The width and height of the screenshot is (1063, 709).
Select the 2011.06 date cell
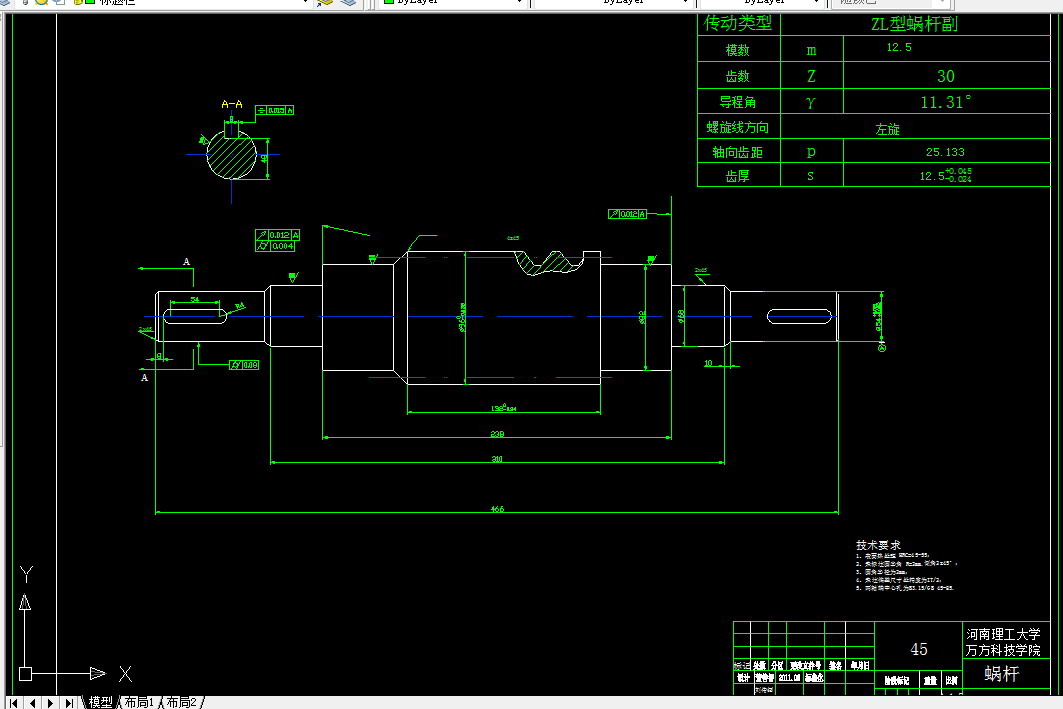click(x=788, y=677)
